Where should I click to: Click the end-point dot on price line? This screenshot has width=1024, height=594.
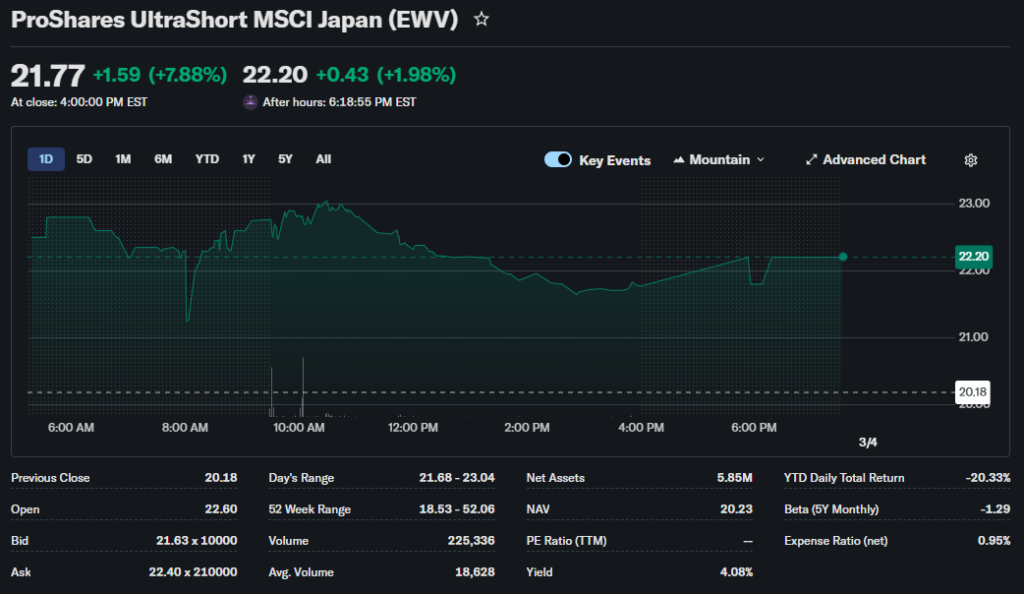[843, 257]
